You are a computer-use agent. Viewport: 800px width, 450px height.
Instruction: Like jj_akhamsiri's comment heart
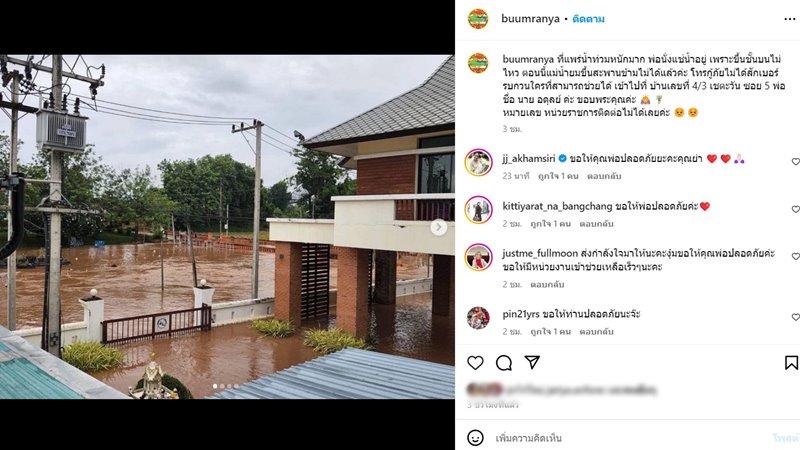795,162
